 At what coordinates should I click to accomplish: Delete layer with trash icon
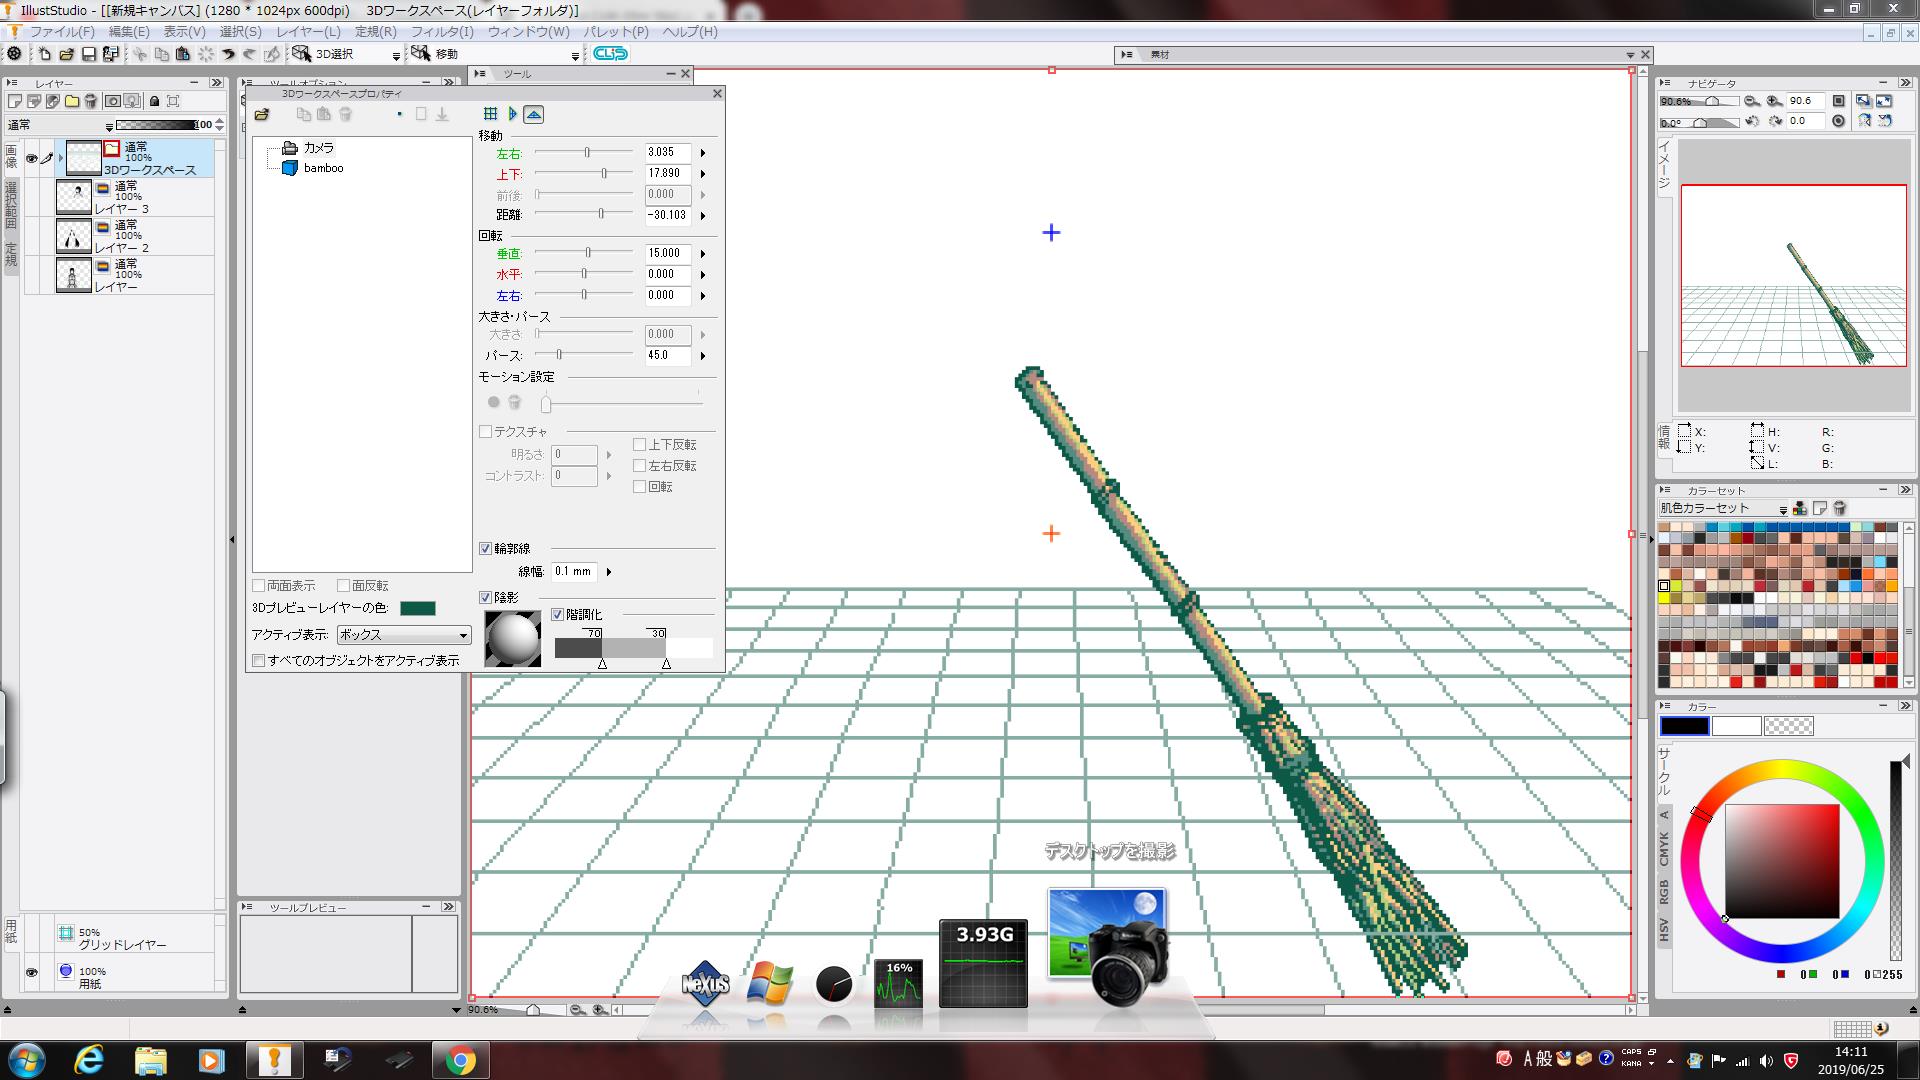click(91, 101)
